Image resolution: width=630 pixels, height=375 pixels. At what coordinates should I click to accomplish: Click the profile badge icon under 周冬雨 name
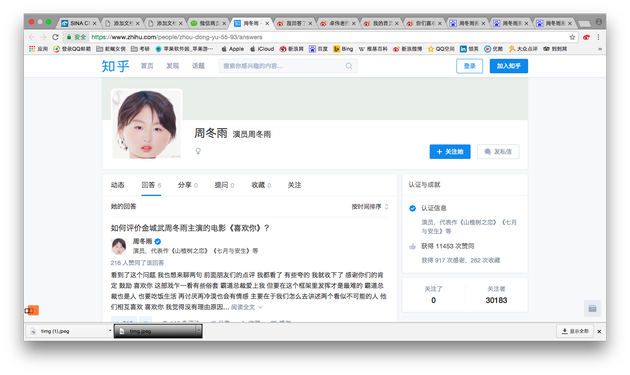click(x=198, y=151)
